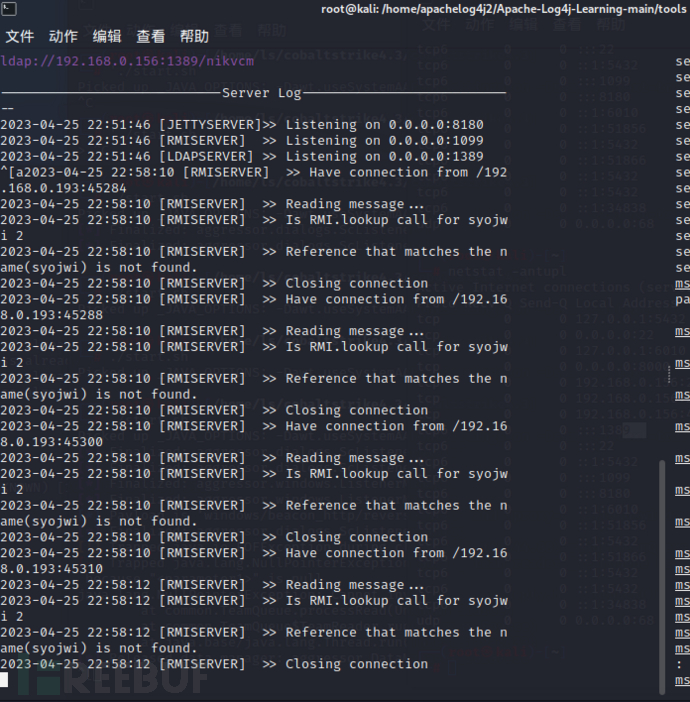Viewport: 690px width, 702px height.
Task: Click the LDAPSERVER listening on 1389 line
Action: coord(242,156)
